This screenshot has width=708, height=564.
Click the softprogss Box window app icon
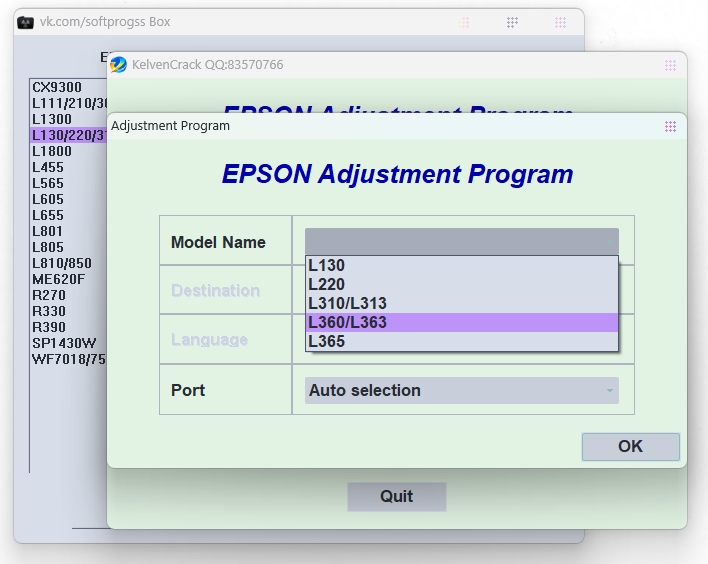click(x=25, y=22)
